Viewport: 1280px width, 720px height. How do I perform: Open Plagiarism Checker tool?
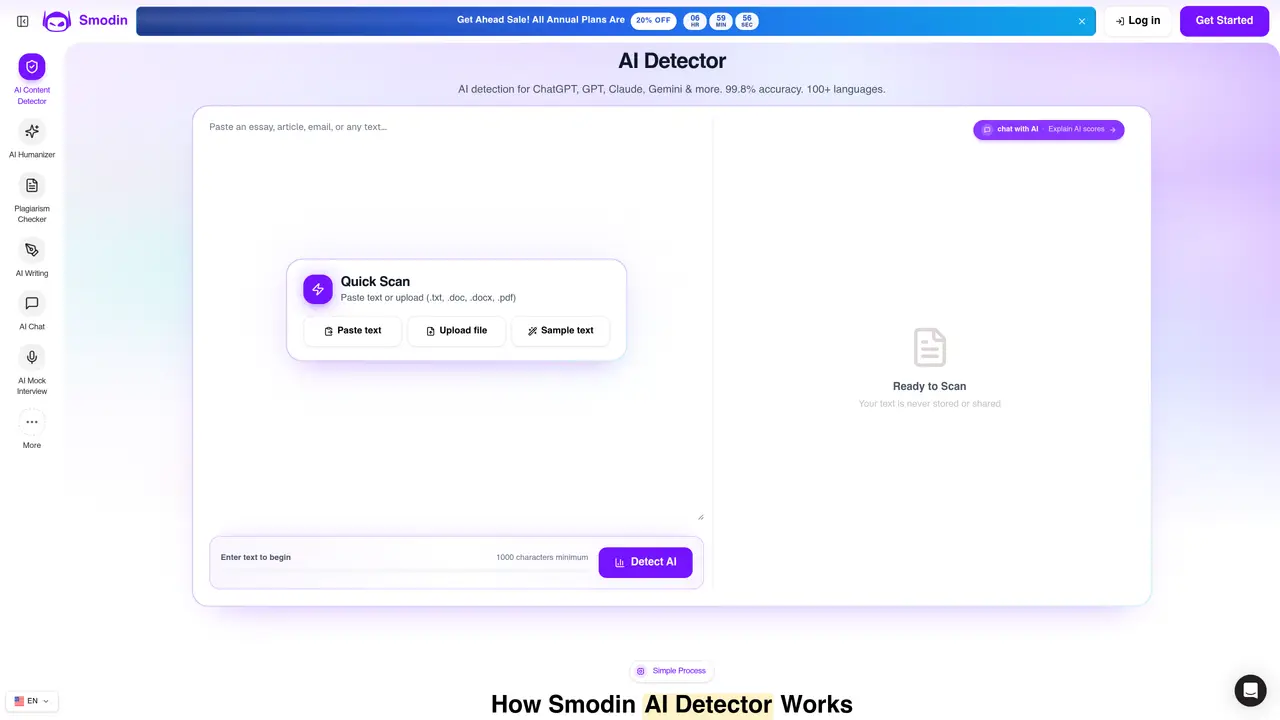pos(32,198)
